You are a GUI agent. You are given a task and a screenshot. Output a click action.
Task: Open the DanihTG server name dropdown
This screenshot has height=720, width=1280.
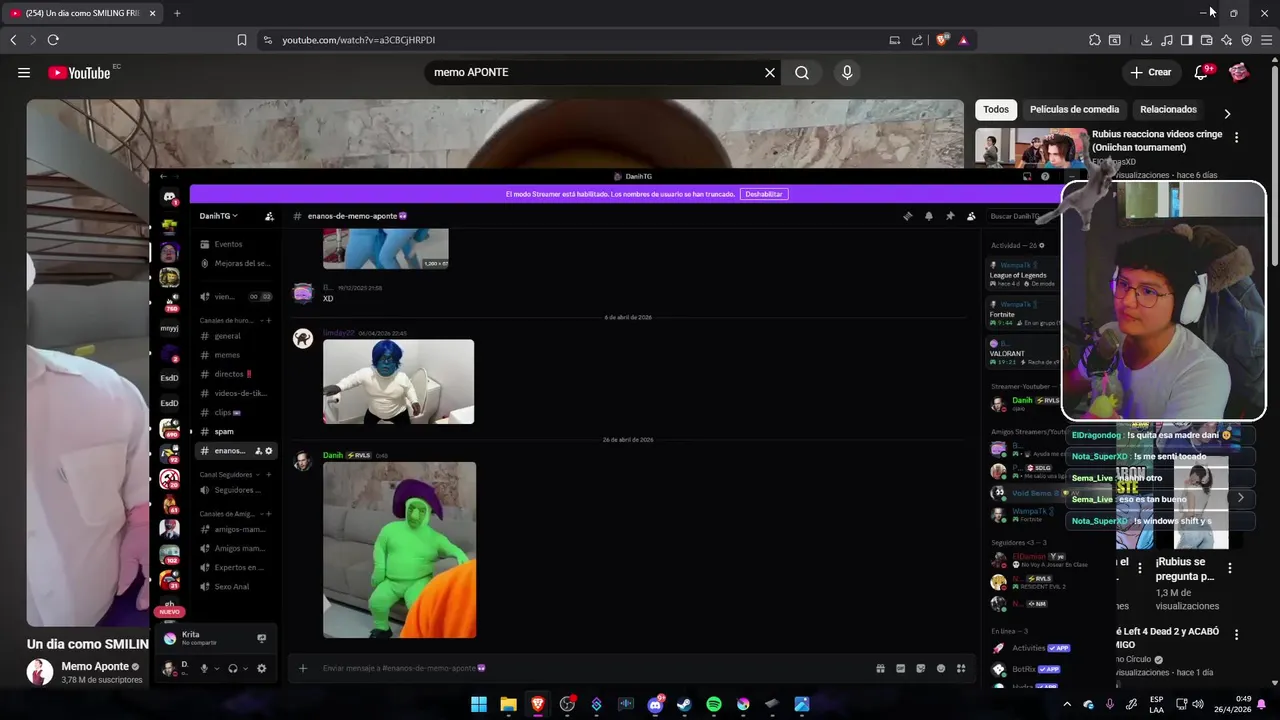pyautogui.click(x=219, y=216)
